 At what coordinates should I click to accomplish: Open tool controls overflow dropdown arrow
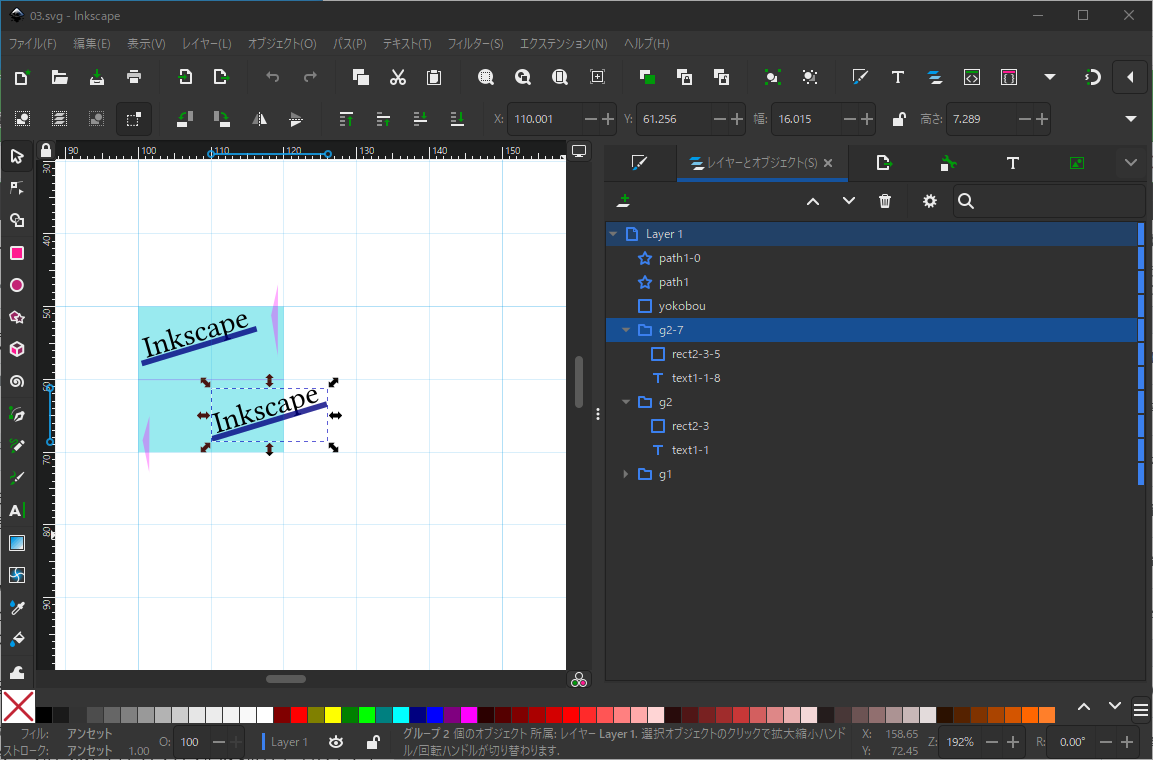point(1131,119)
